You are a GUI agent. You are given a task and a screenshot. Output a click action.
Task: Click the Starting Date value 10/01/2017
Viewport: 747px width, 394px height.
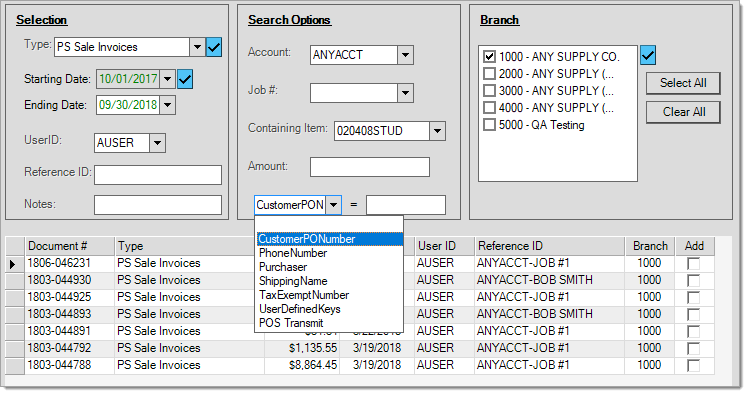128,79
